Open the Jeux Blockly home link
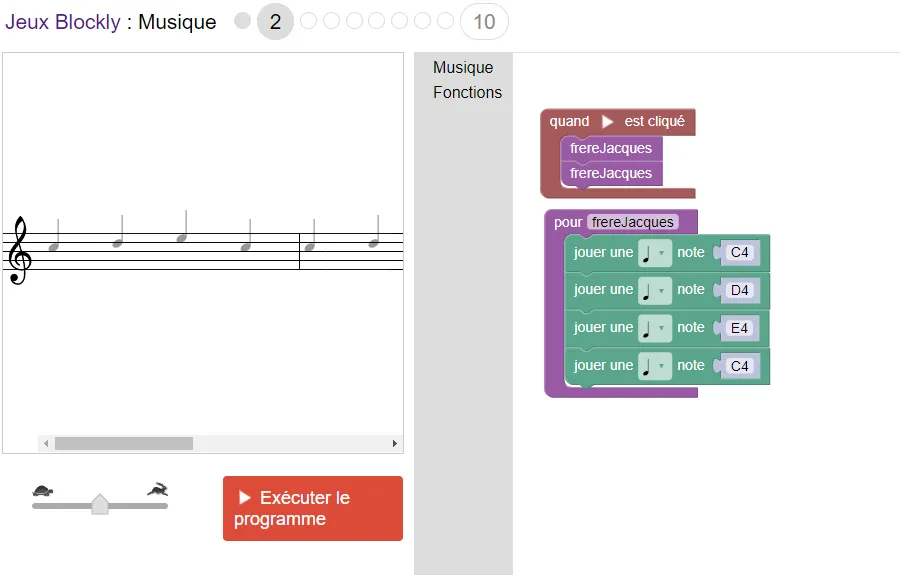Image resolution: width=900 pixels, height=575 pixels. [x=62, y=22]
